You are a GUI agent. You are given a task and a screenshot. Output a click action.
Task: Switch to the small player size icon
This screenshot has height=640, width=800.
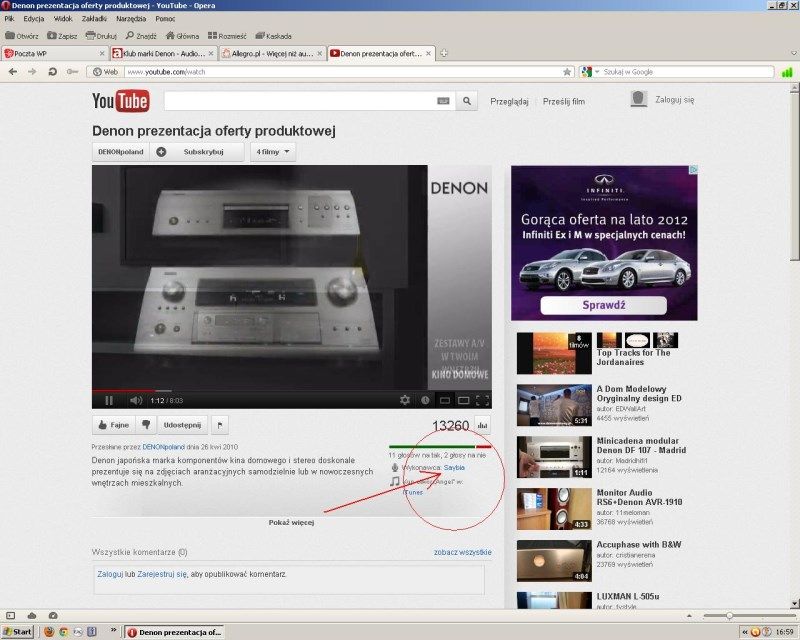[x=445, y=401]
